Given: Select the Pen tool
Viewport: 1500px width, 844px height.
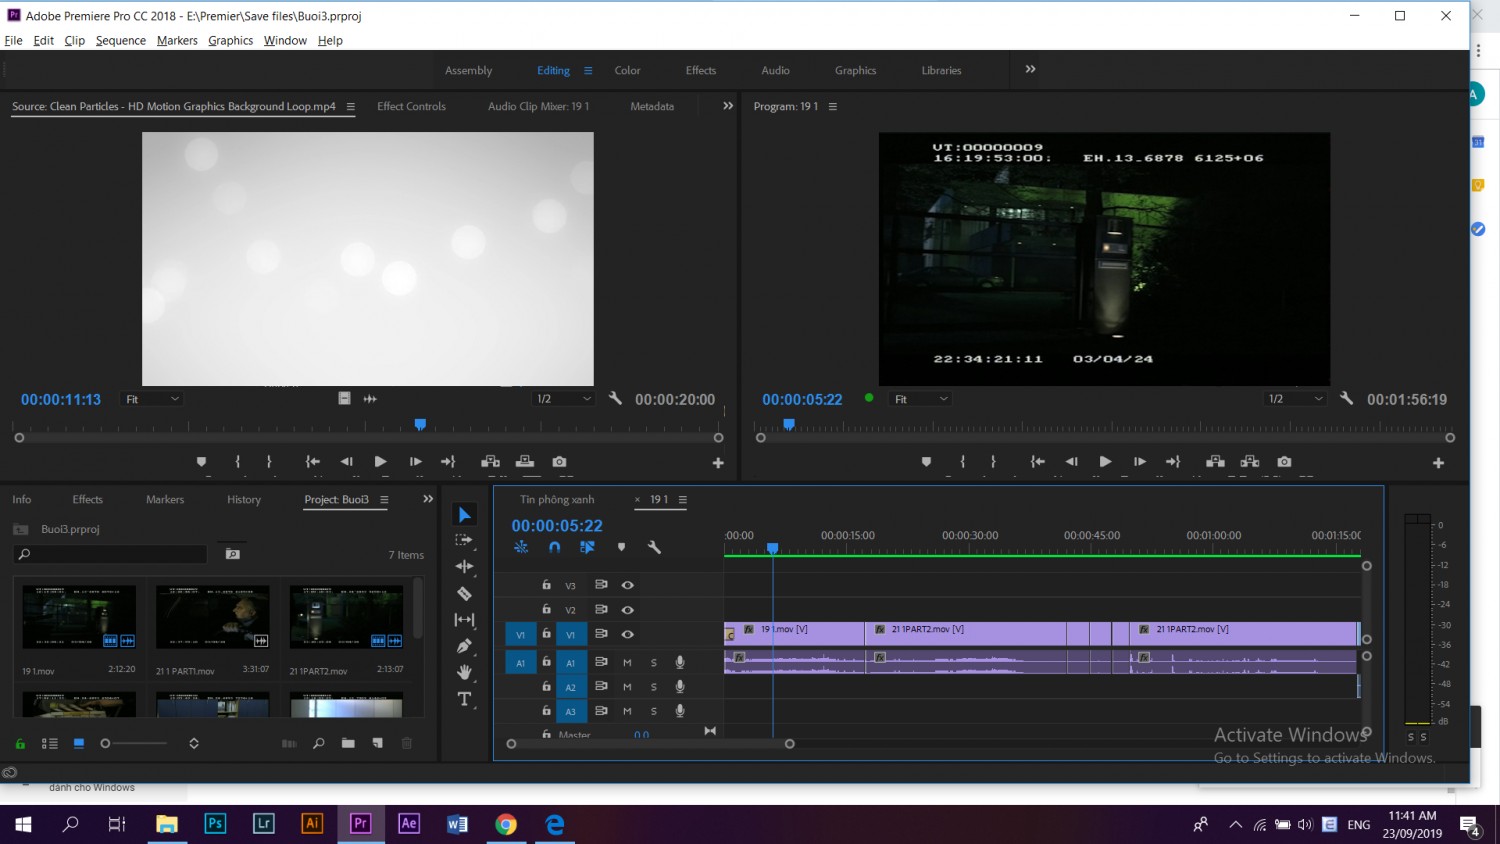Looking at the screenshot, I should pos(464,646).
